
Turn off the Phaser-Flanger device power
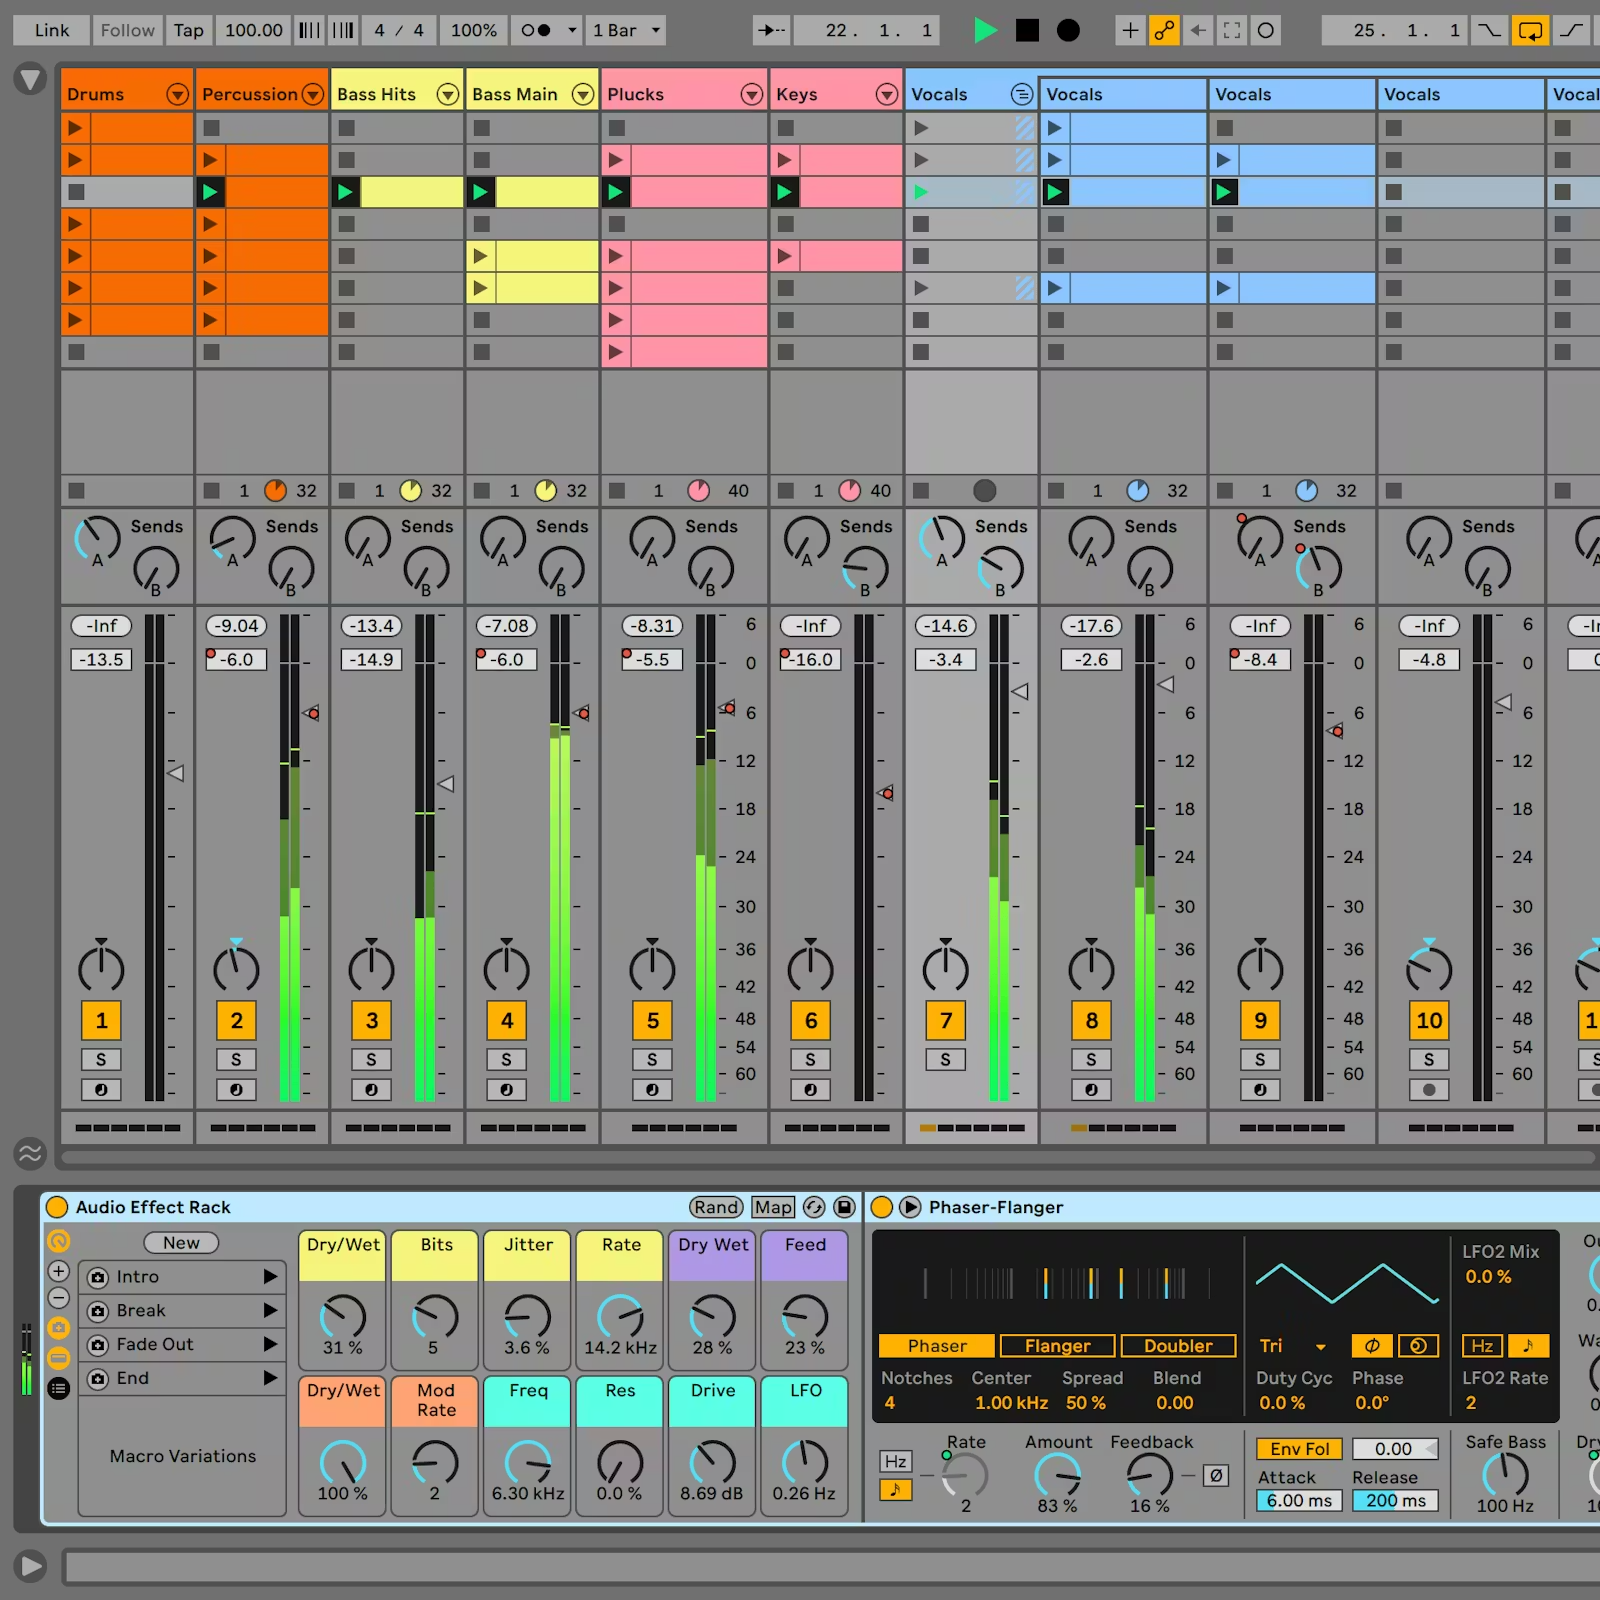click(x=881, y=1207)
